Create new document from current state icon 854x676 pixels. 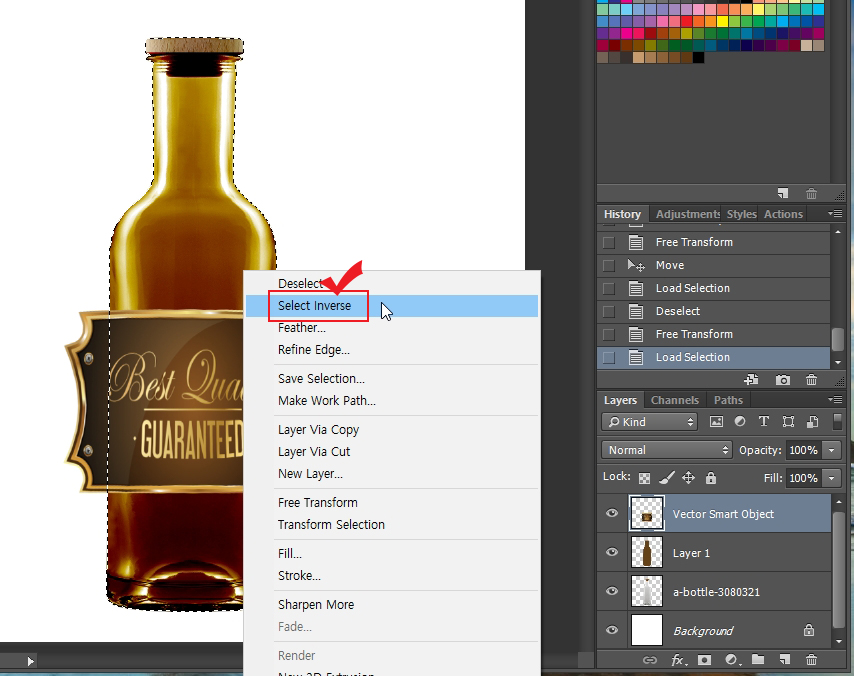coord(752,380)
